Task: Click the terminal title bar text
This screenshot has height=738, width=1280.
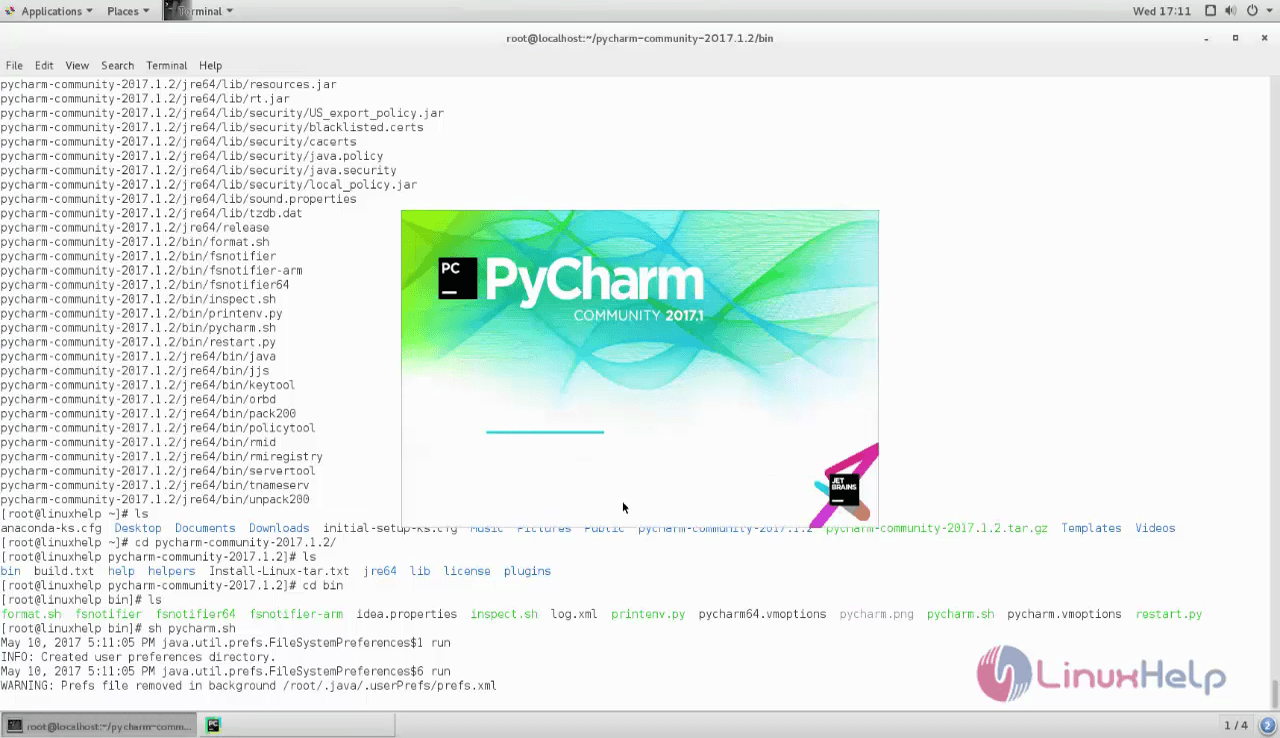Action: tap(640, 38)
